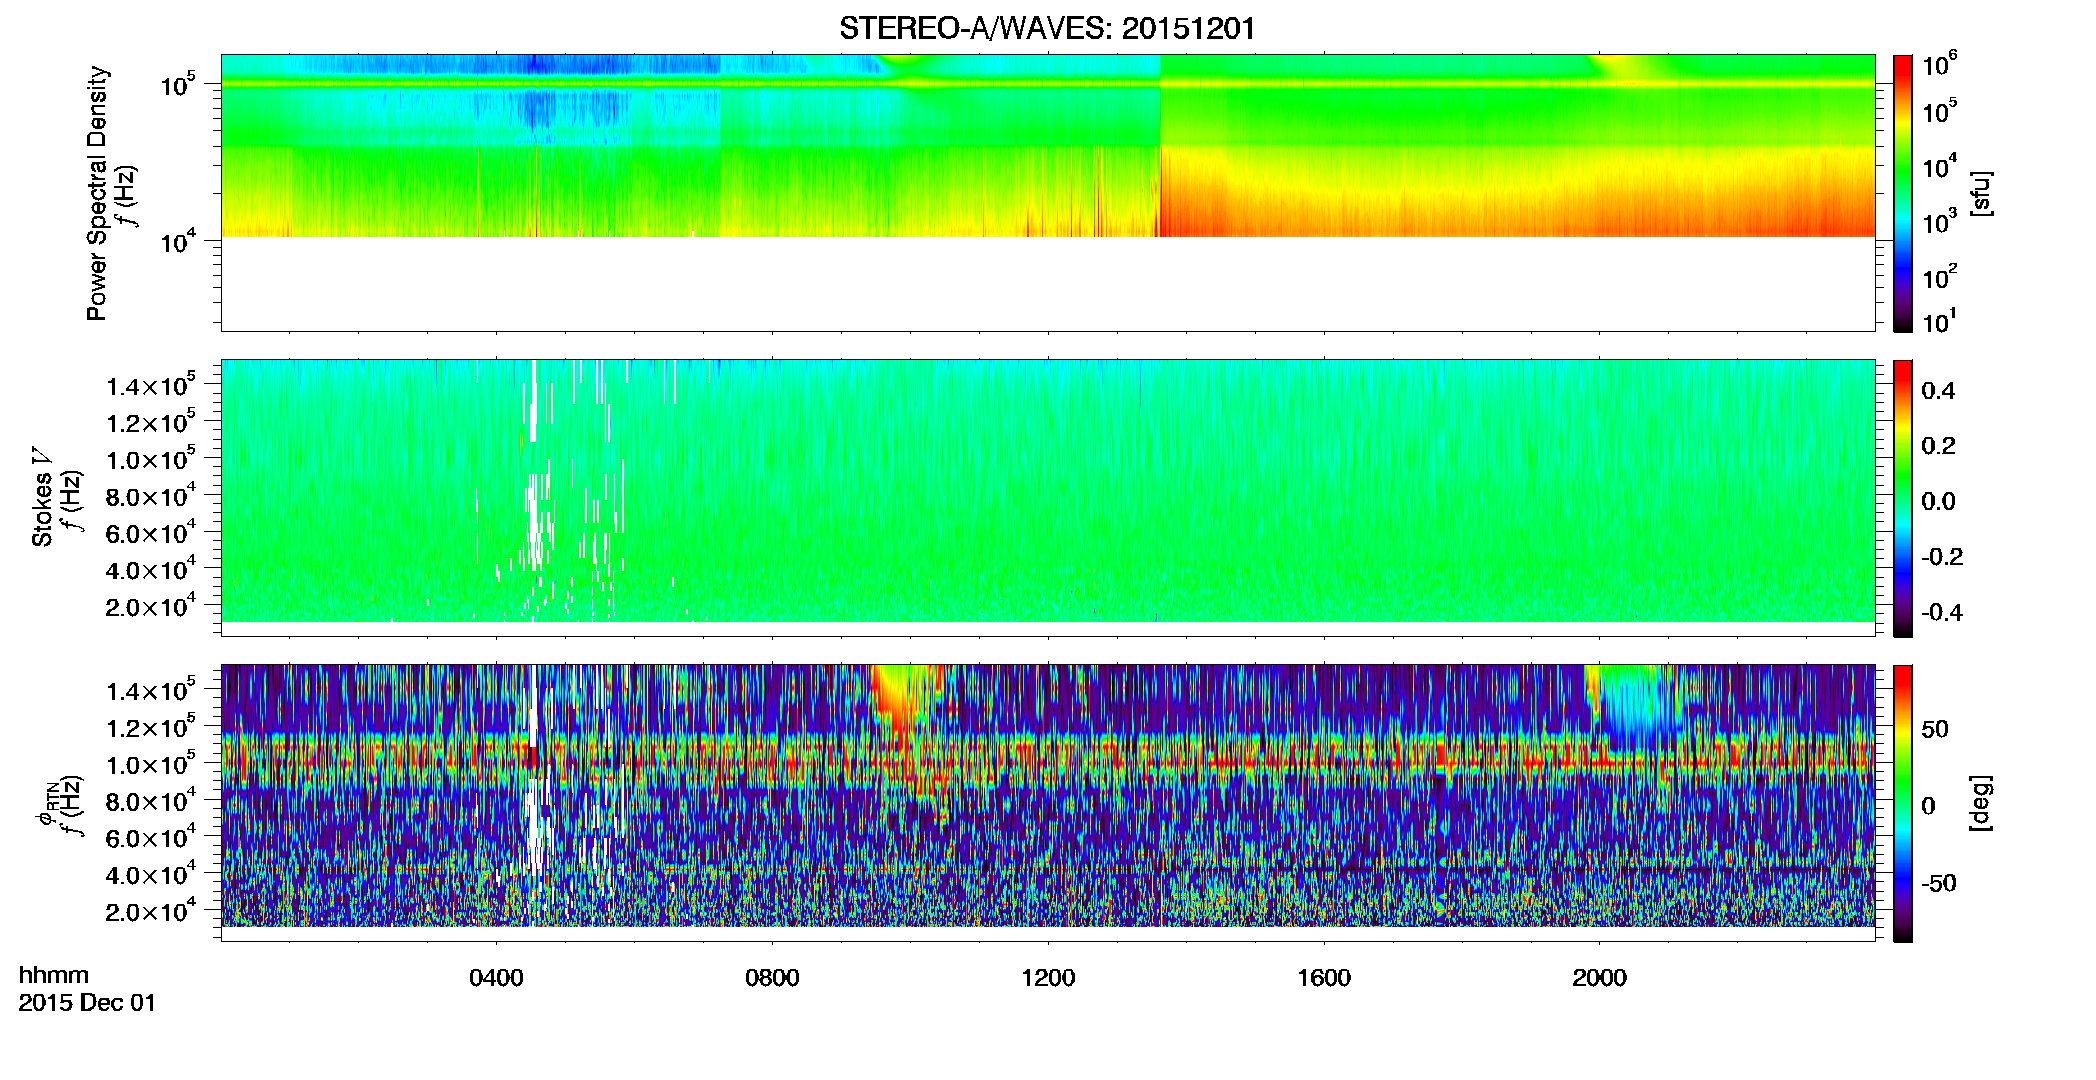Click the hhmm time format label
This screenshot has height=1080, width=2096.
(54, 976)
